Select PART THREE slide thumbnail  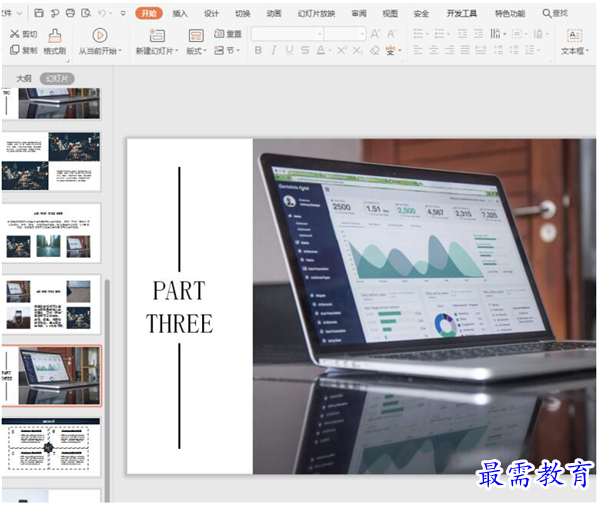pyautogui.click(x=51, y=375)
